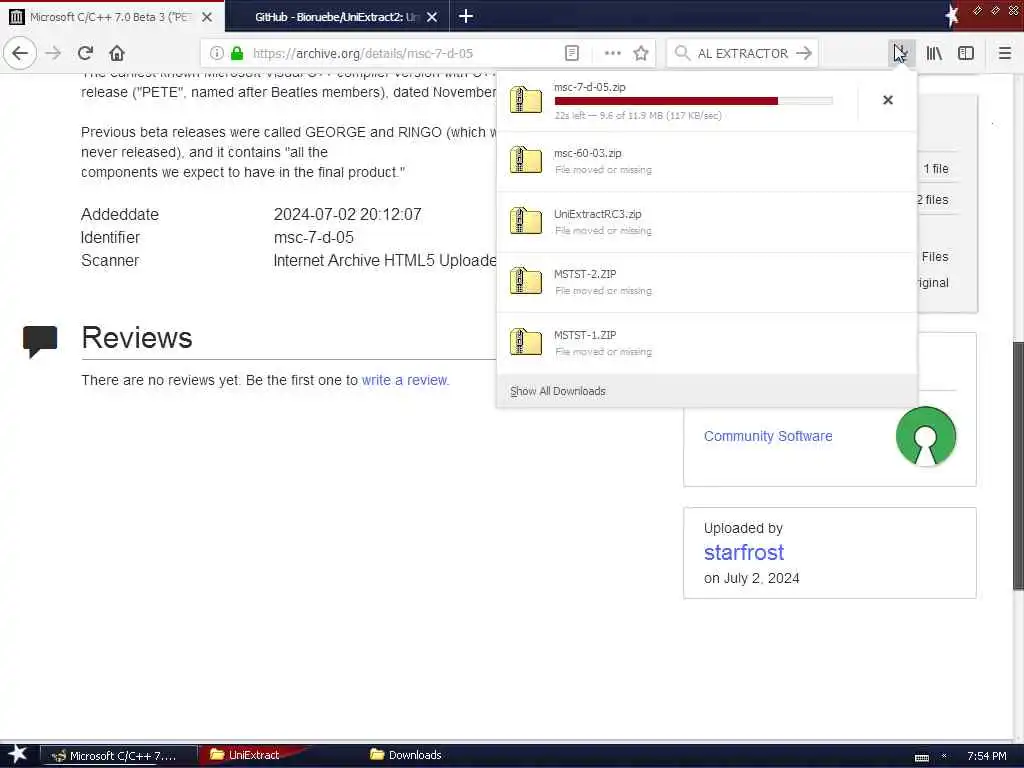The image size is (1024, 768).
Task: Close the Microsoft C/C++ 7.0 Beta 3 tab
Action: pyautogui.click(x=206, y=17)
